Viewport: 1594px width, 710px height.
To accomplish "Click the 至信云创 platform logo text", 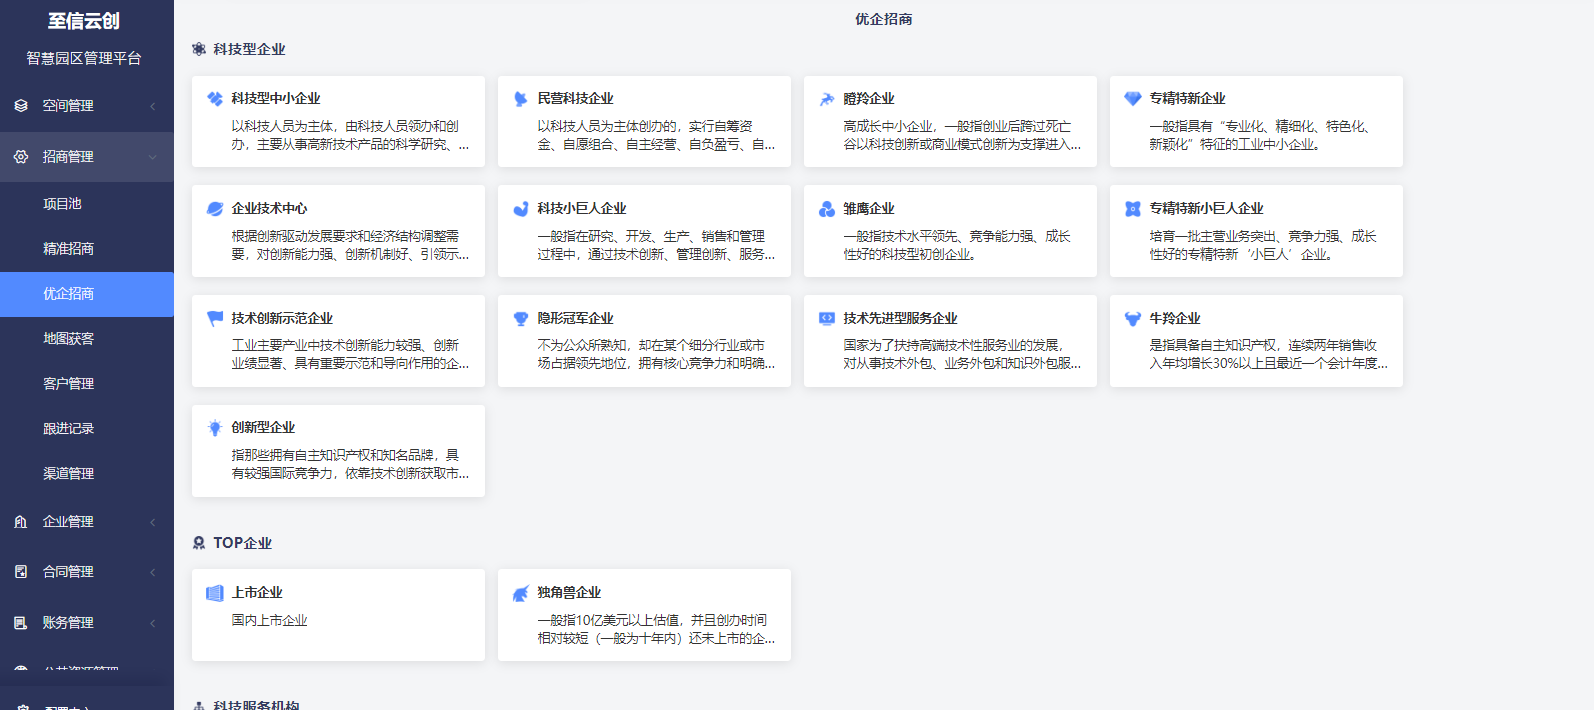I will point(84,21).
